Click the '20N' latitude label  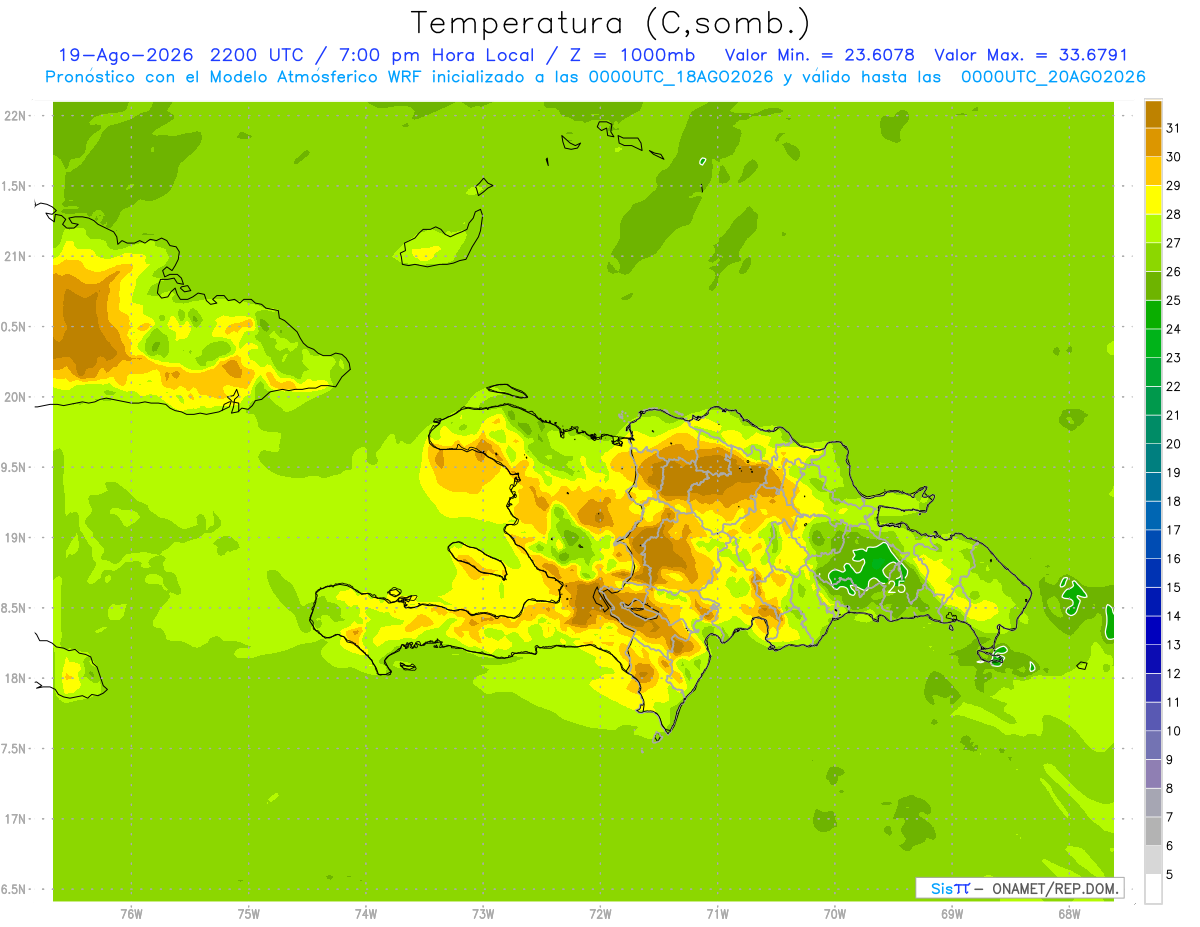[16, 397]
